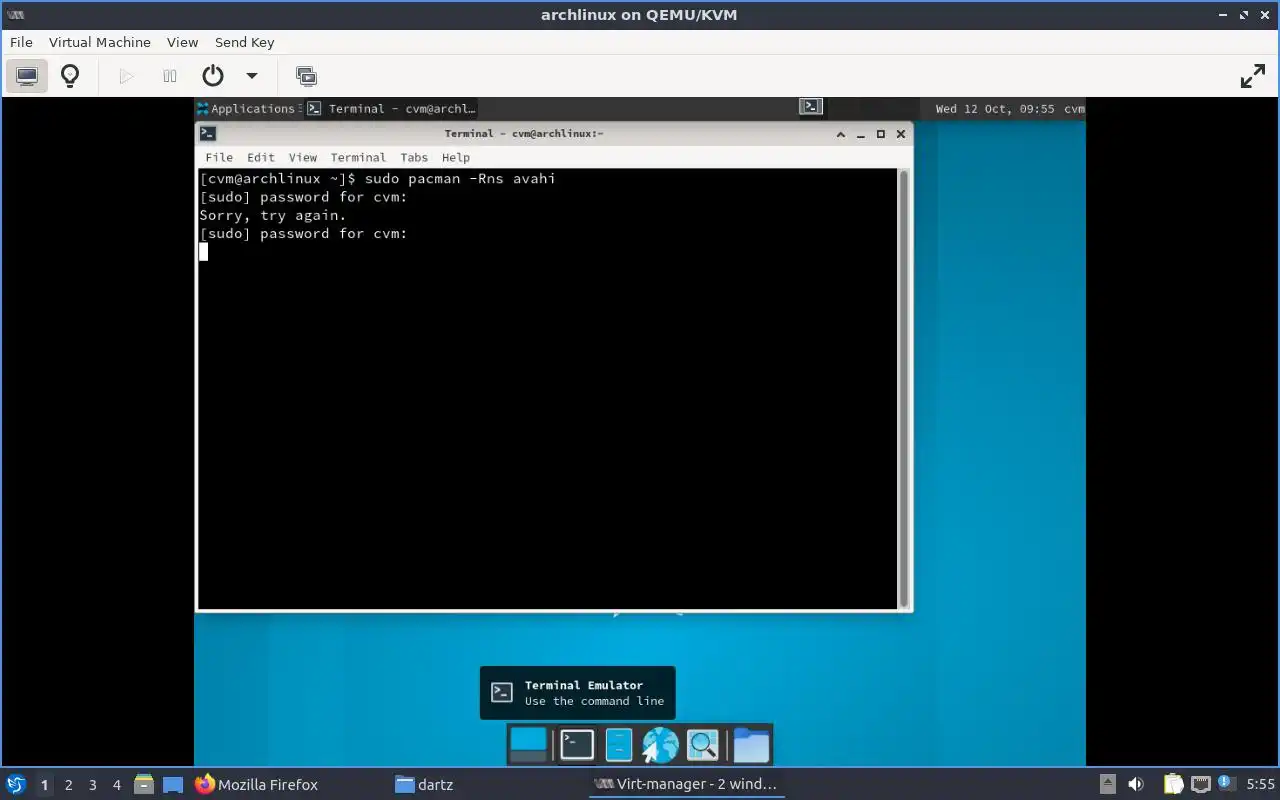Open host file manager quick-launch icon
The image size is (1280, 800).
[144, 784]
